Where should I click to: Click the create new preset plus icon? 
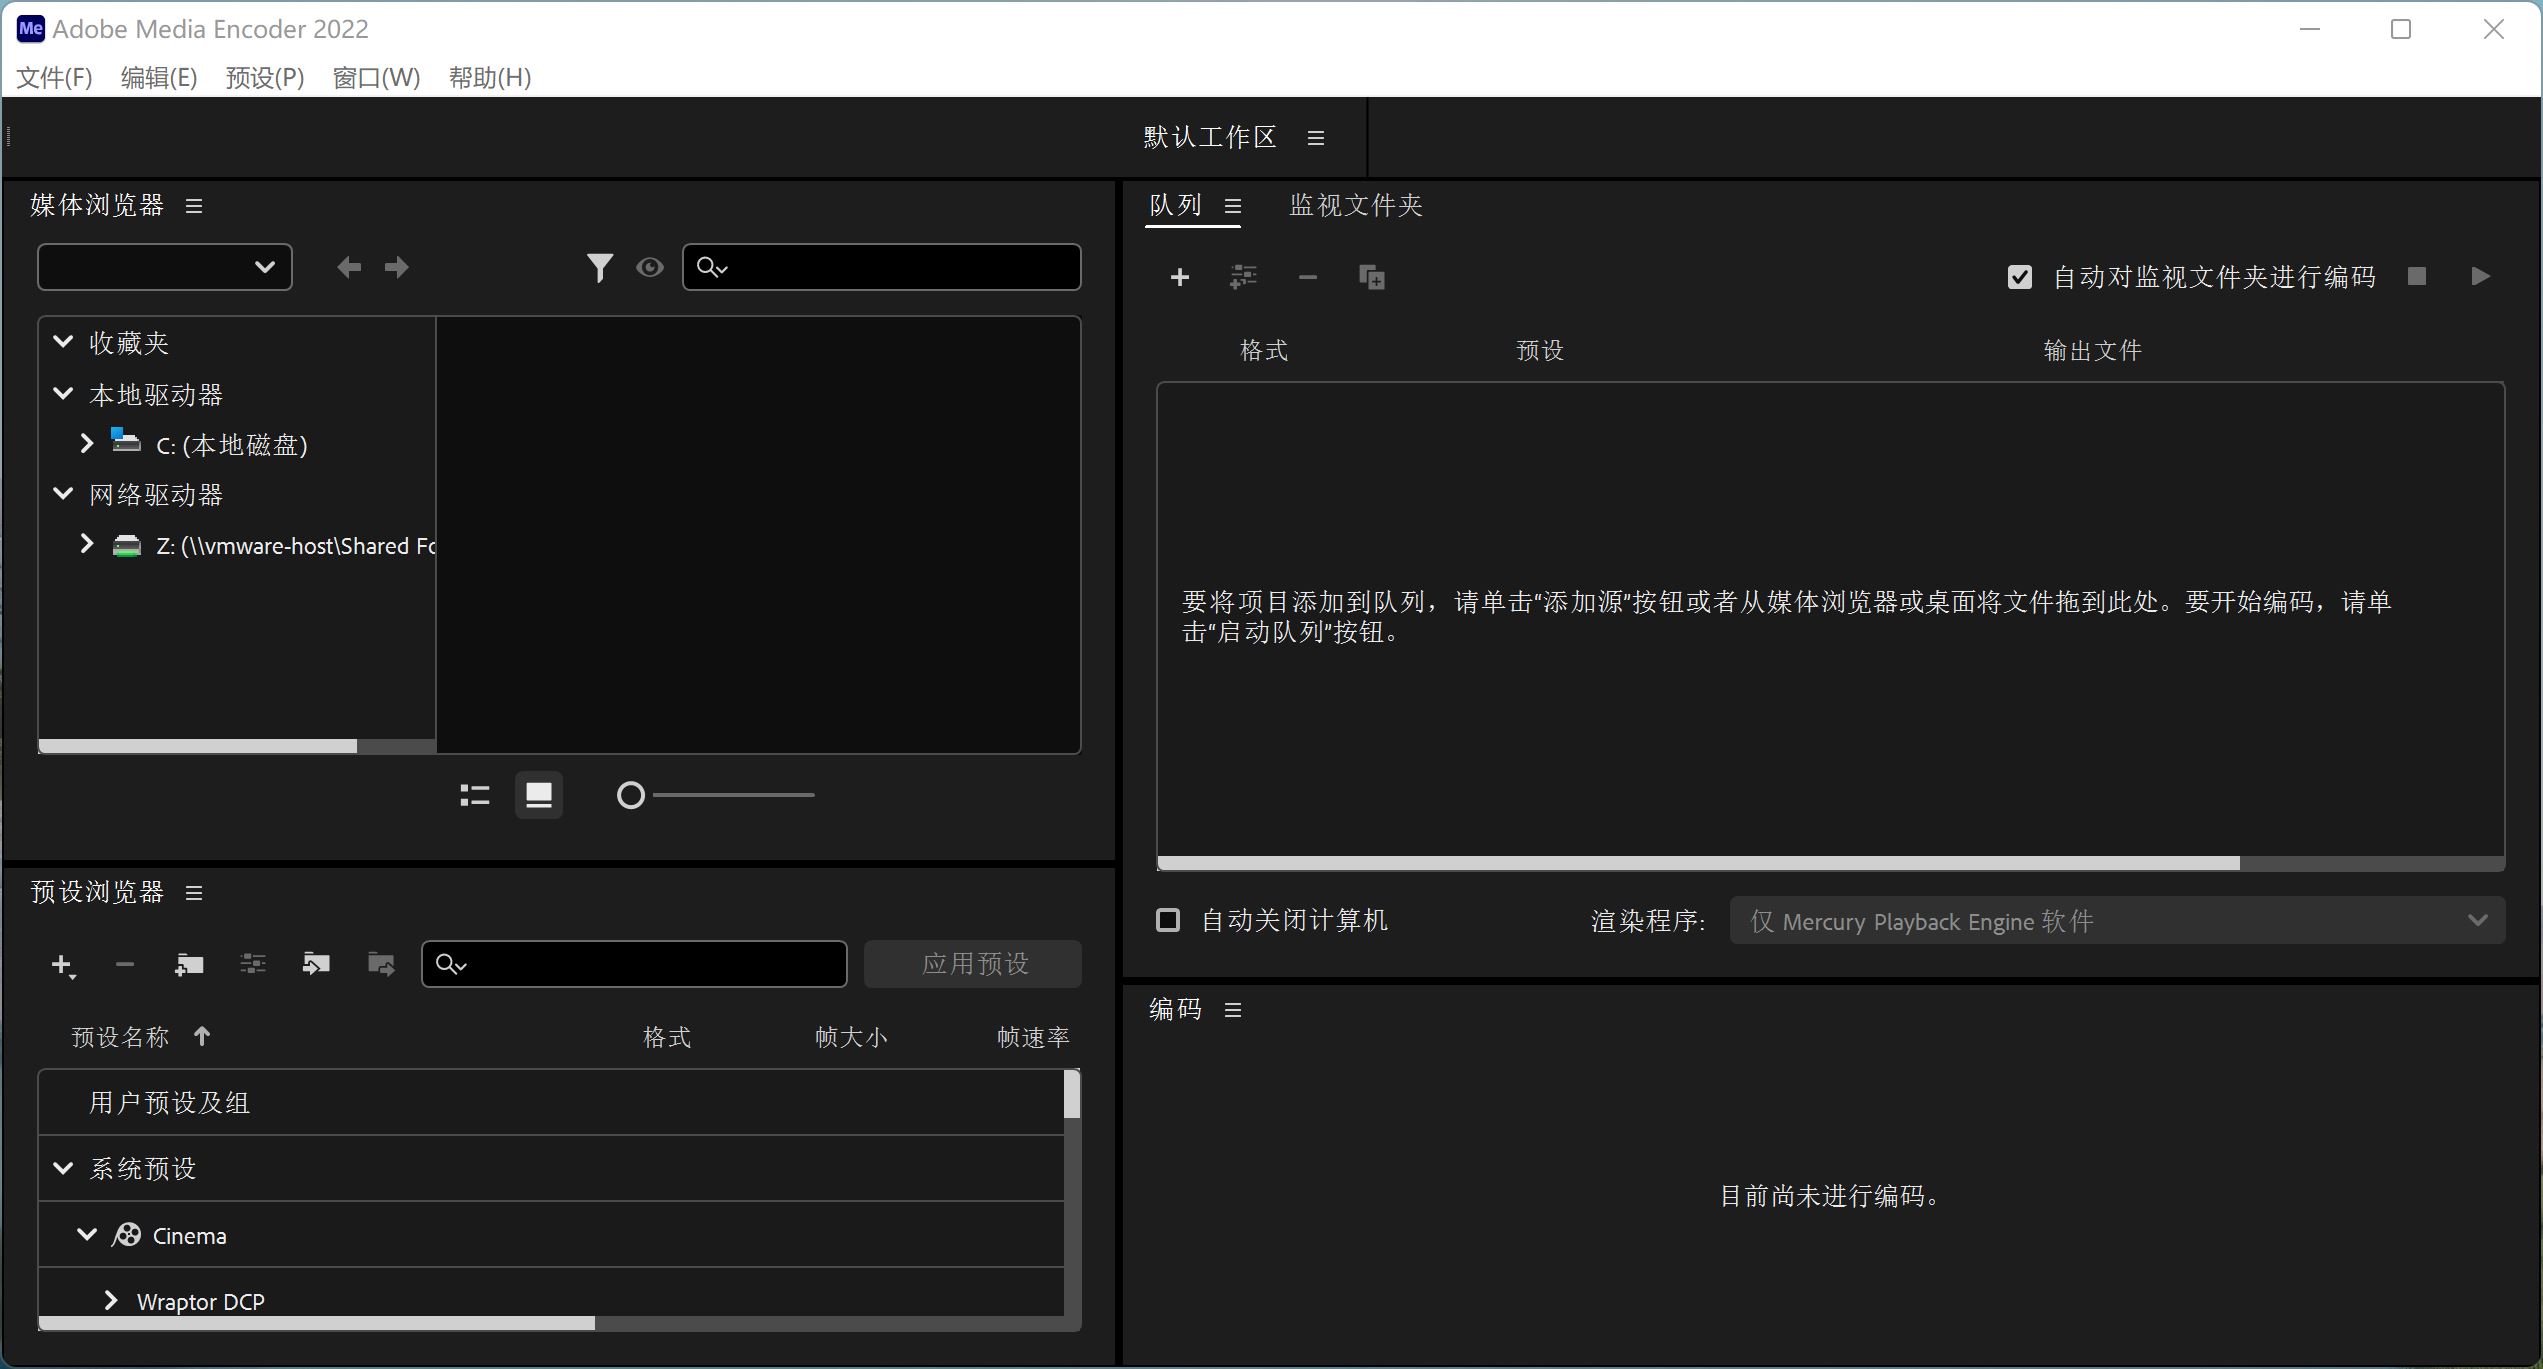coord(61,964)
